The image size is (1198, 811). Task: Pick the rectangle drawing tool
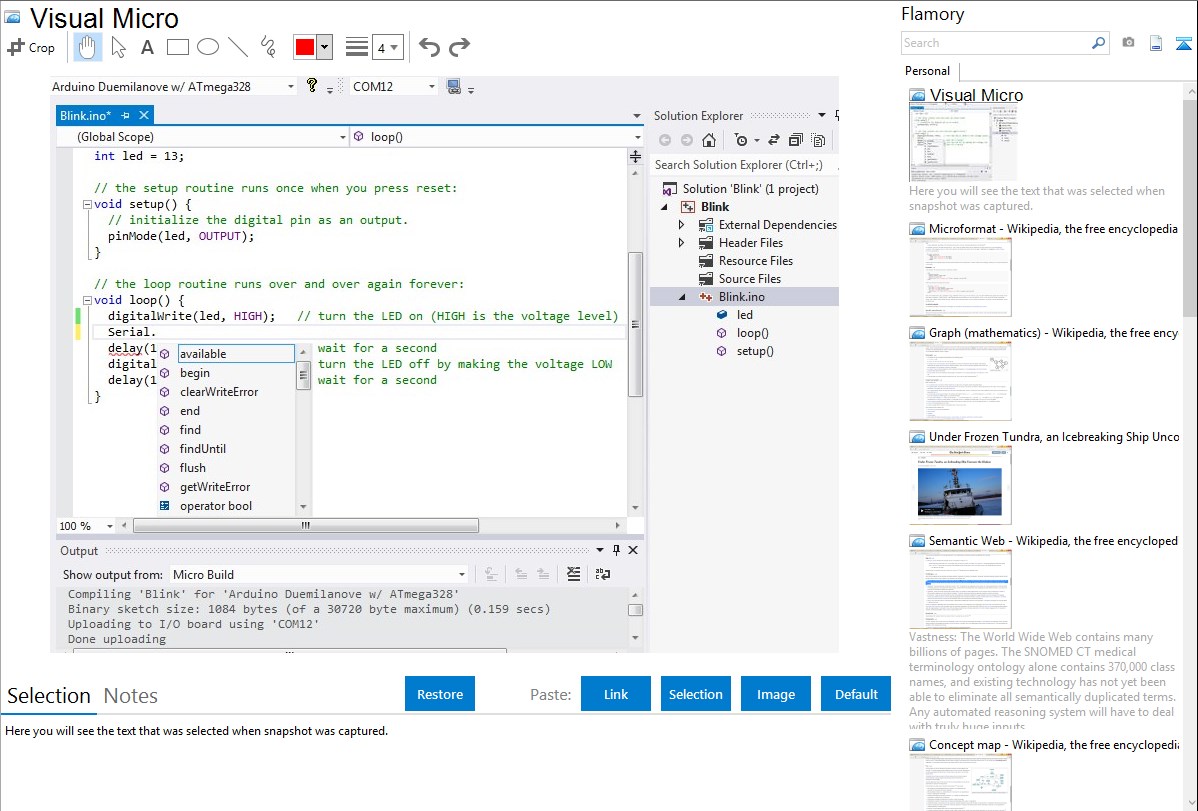177,47
